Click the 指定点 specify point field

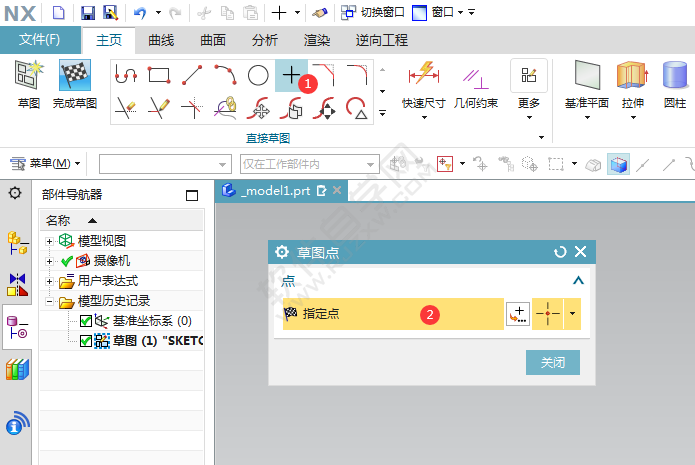393,314
